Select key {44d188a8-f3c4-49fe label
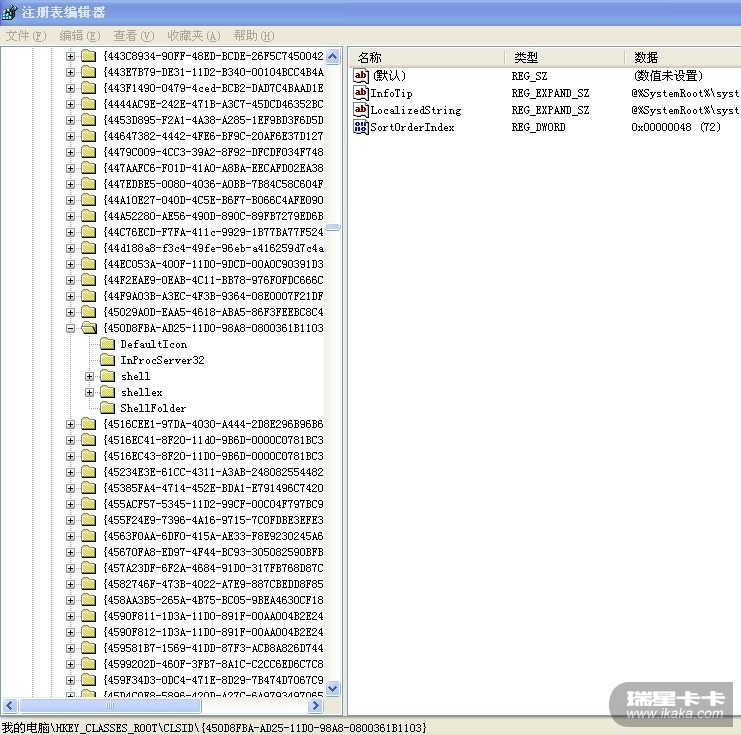The height and width of the screenshot is (735, 741). [x=213, y=248]
